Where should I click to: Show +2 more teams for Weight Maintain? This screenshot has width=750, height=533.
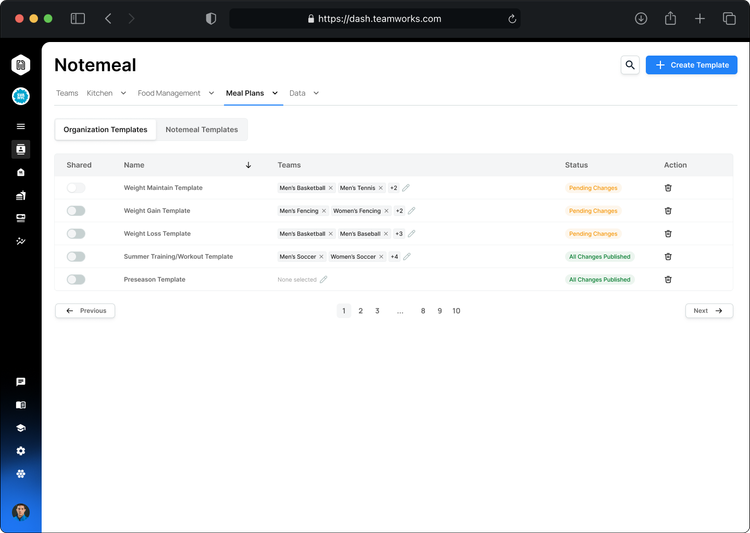394,188
